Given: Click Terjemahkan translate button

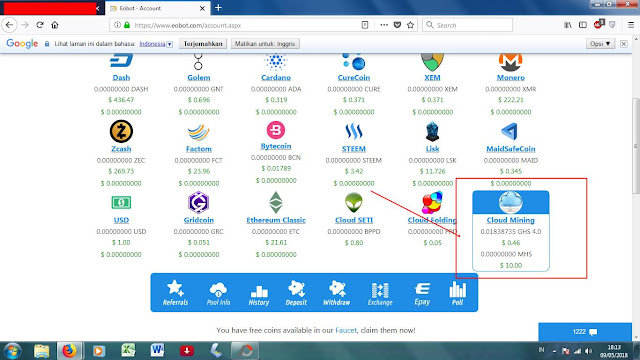Looking at the screenshot, I should tap(203, 44).
